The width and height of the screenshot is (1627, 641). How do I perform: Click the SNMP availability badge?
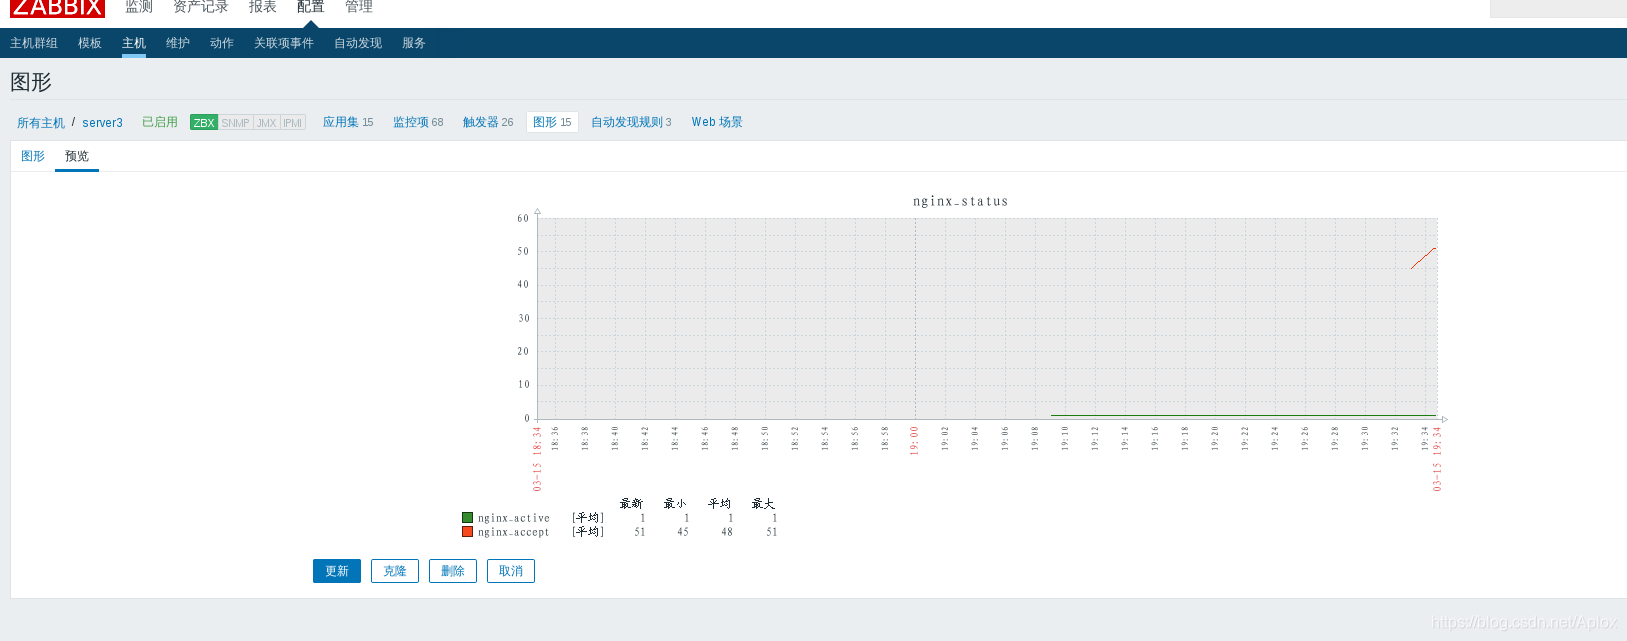tap(236, 122)
